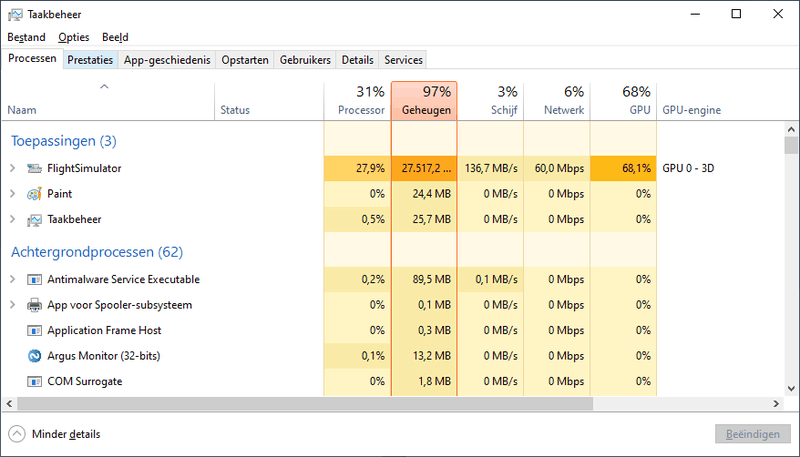Open the Opties menu
Viewport: 800px width, 457px height.
[74, 37]
